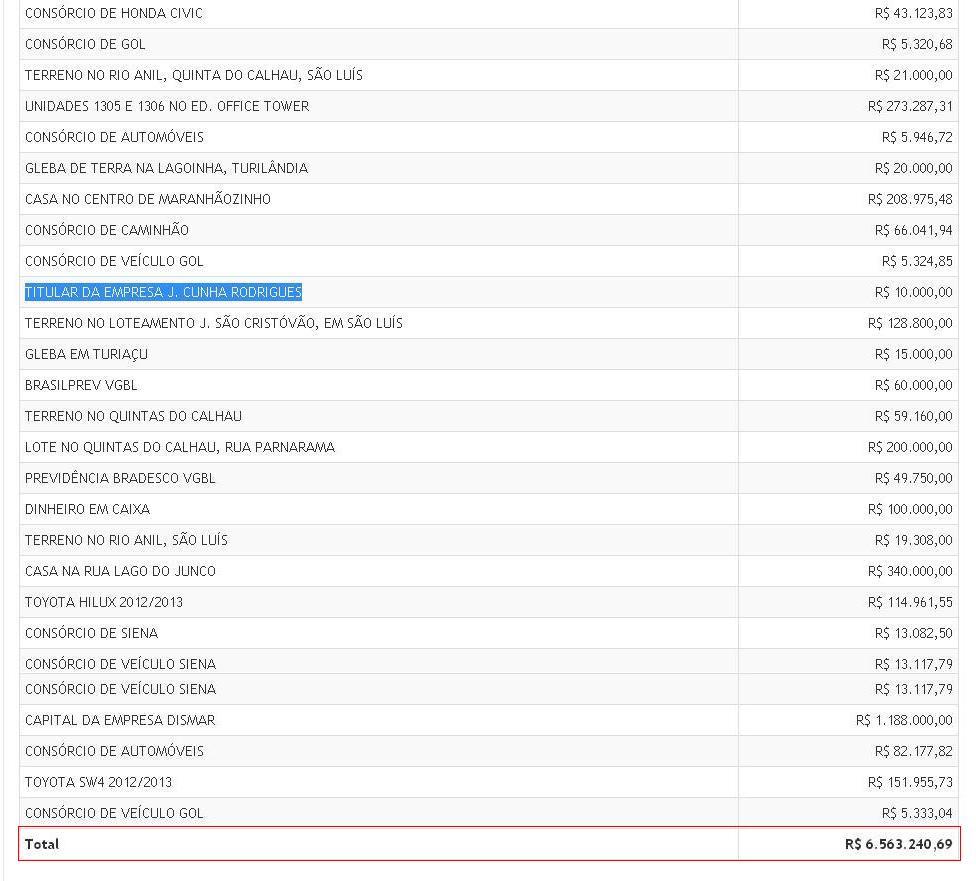Click 'UNIDADES 1305 E 1306 NO ED. OFFICE TOWER'
The height and width of the screenshot is (881, 976).
167,106
